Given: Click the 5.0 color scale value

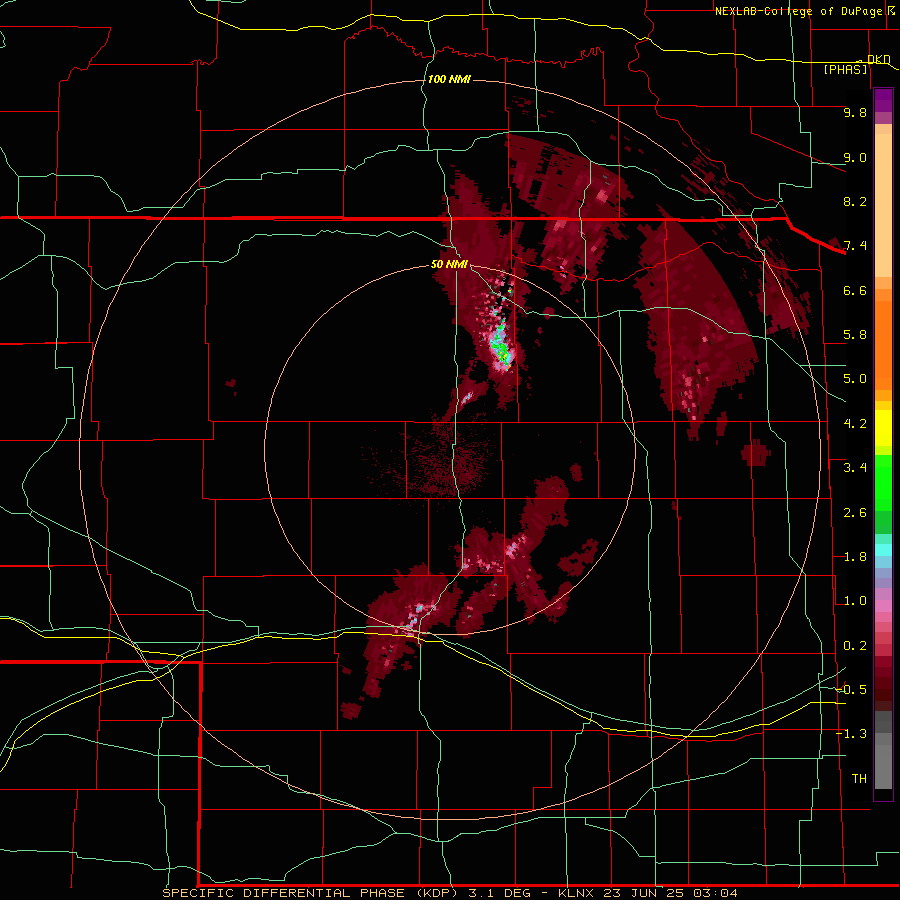Looking at the screenshot, I should pyautogui.click(x=855, y=379).
